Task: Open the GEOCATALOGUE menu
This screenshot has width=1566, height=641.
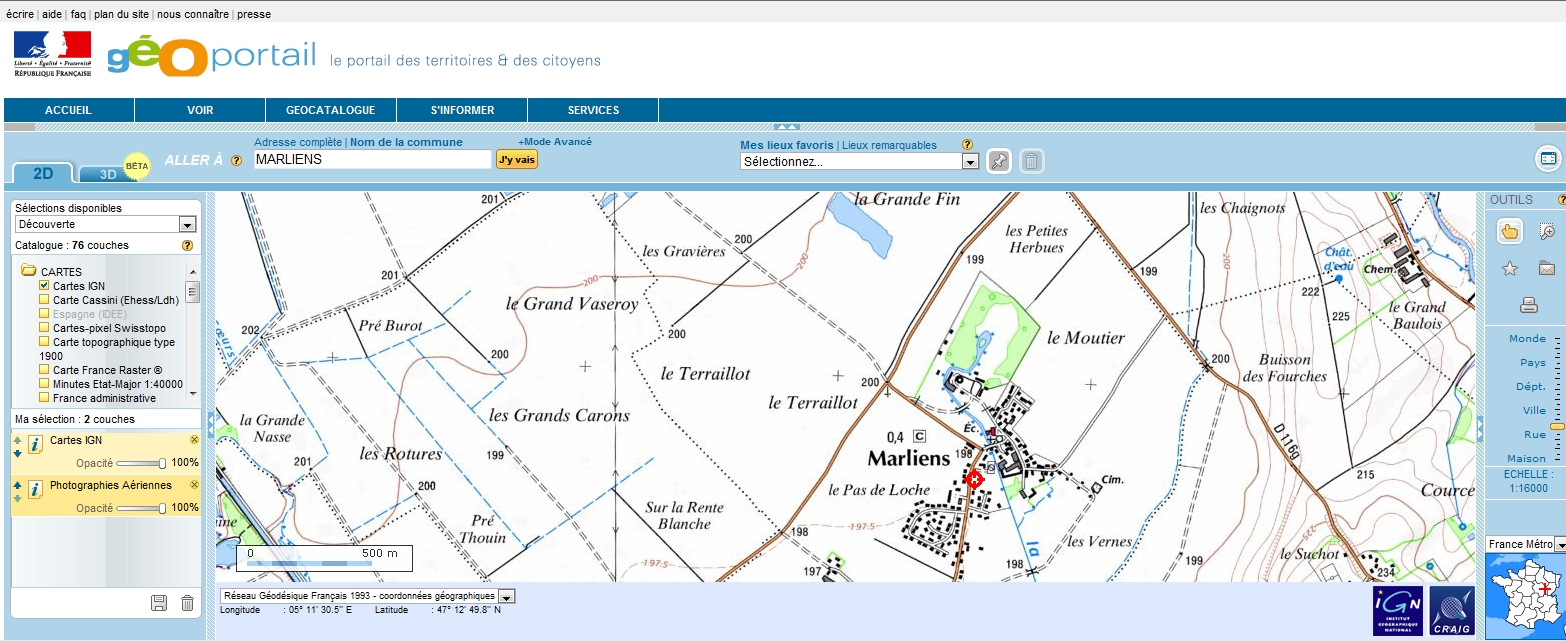Action: [331, 110]
